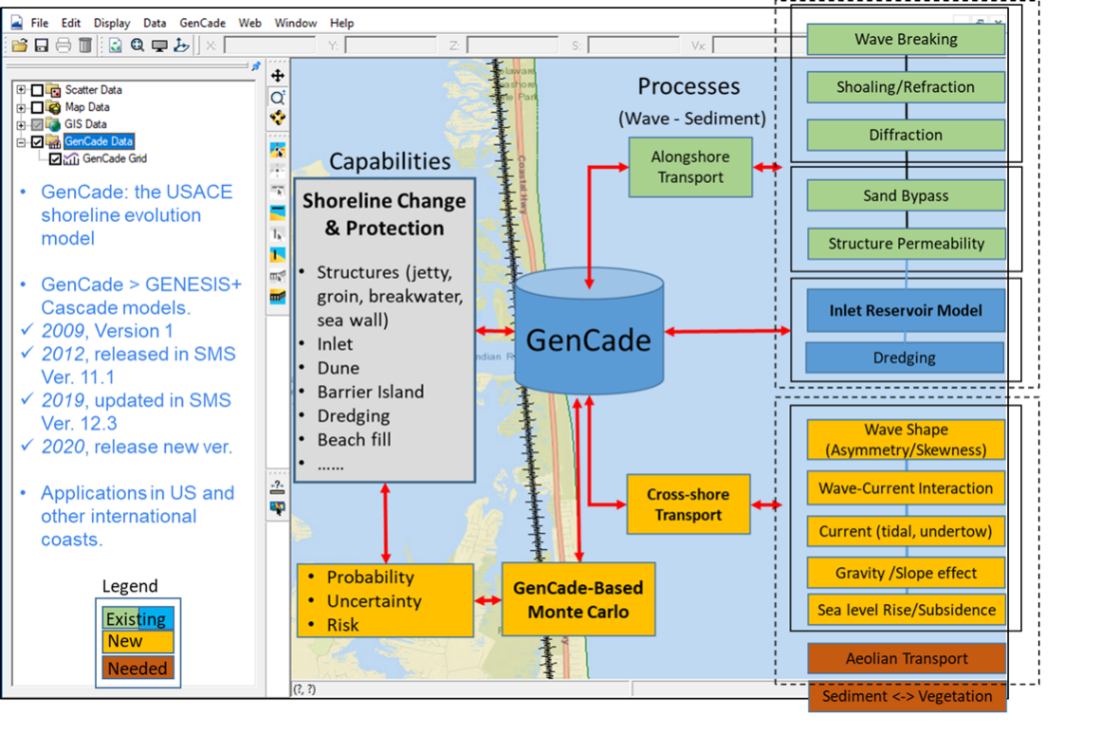Click the "(?, ?)" status bar coordinates
1100x736 pixels.
[304, 689]
